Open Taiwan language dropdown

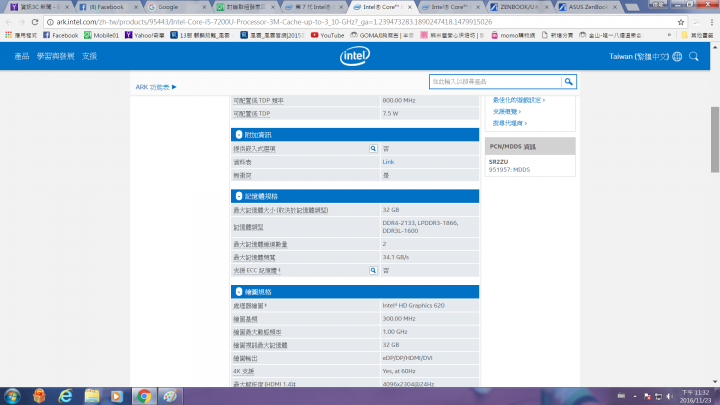pos(639,56)
